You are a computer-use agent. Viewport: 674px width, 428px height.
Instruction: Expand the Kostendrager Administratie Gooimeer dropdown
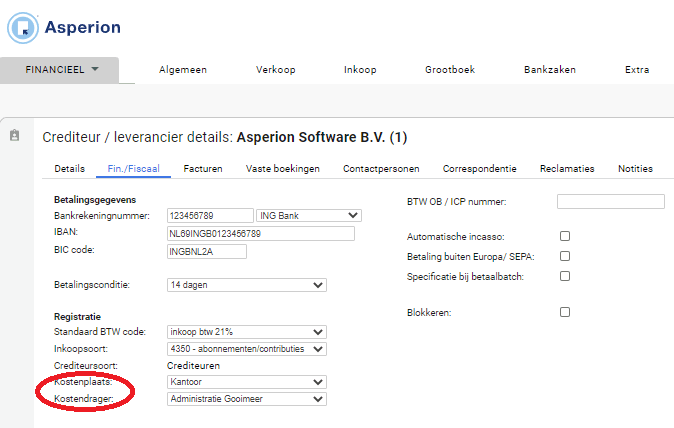247,399
